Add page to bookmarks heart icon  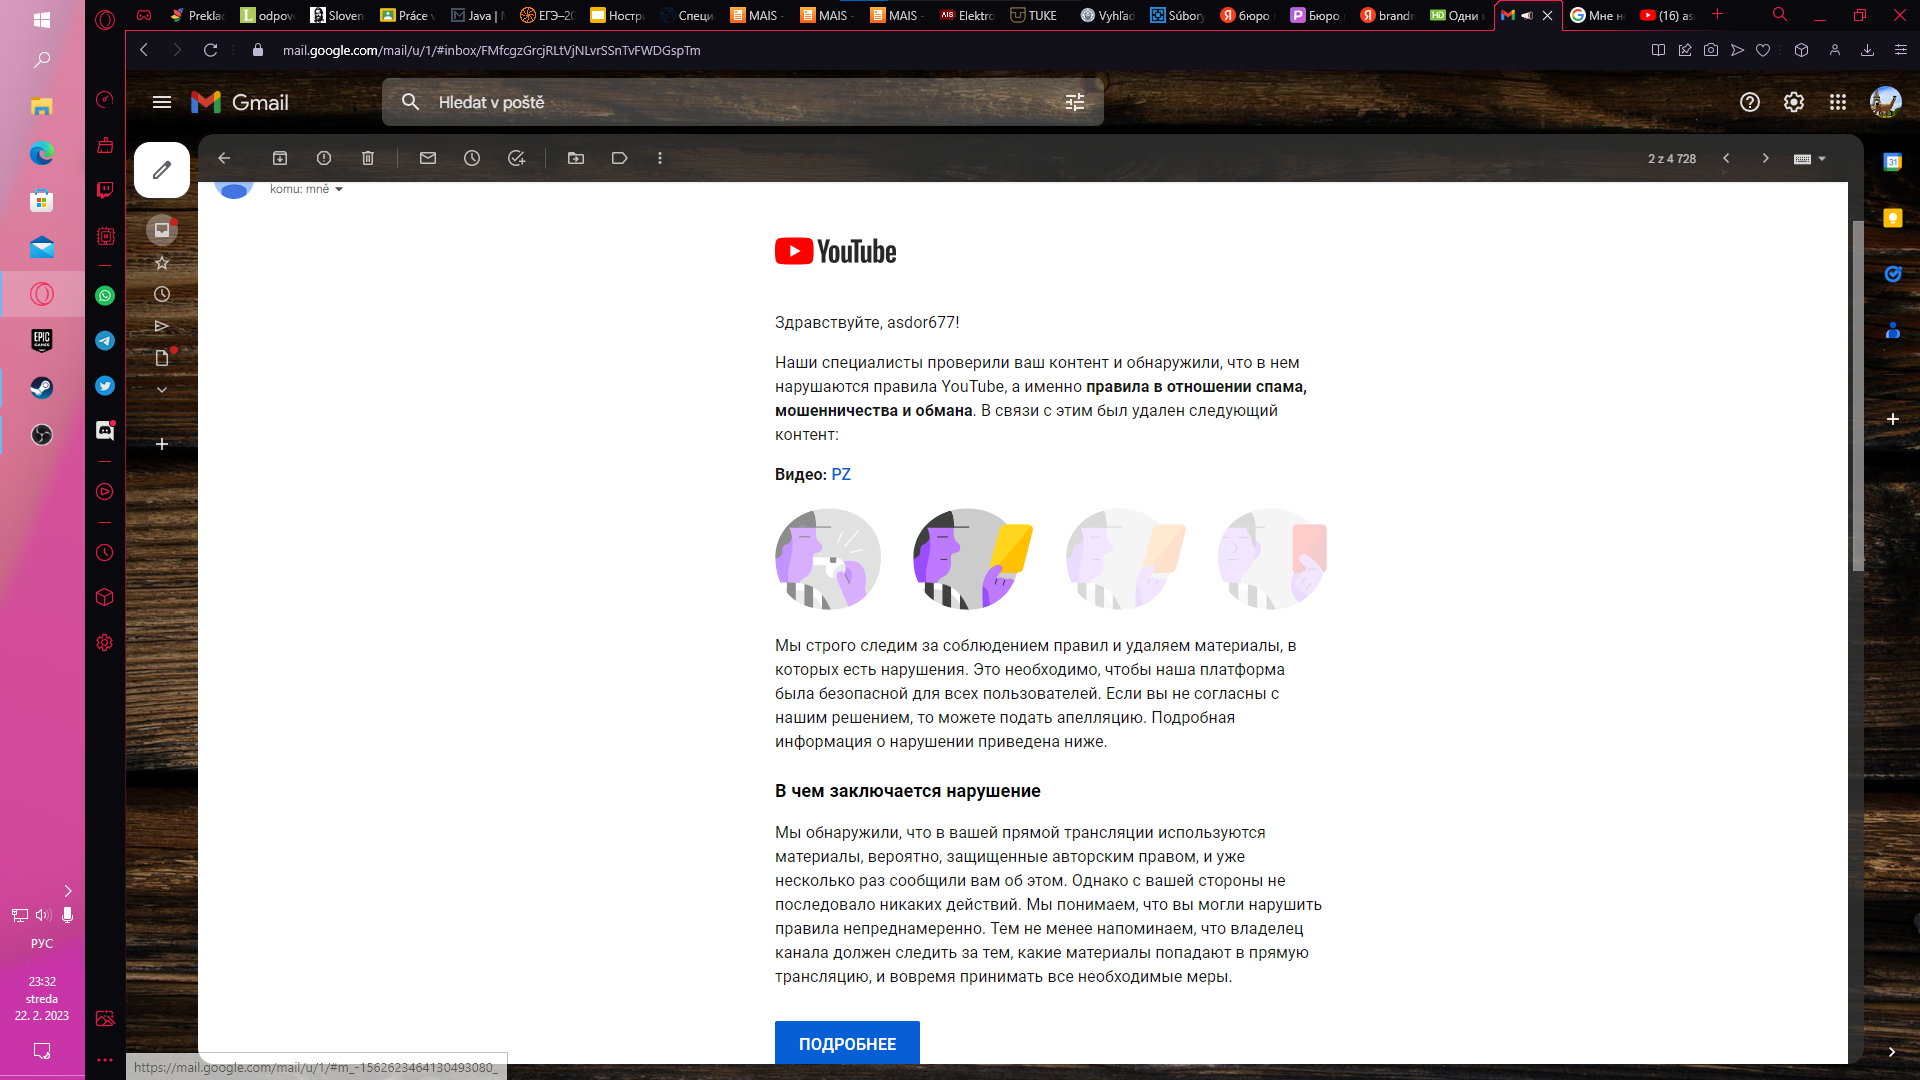(x=1763, y=50)
